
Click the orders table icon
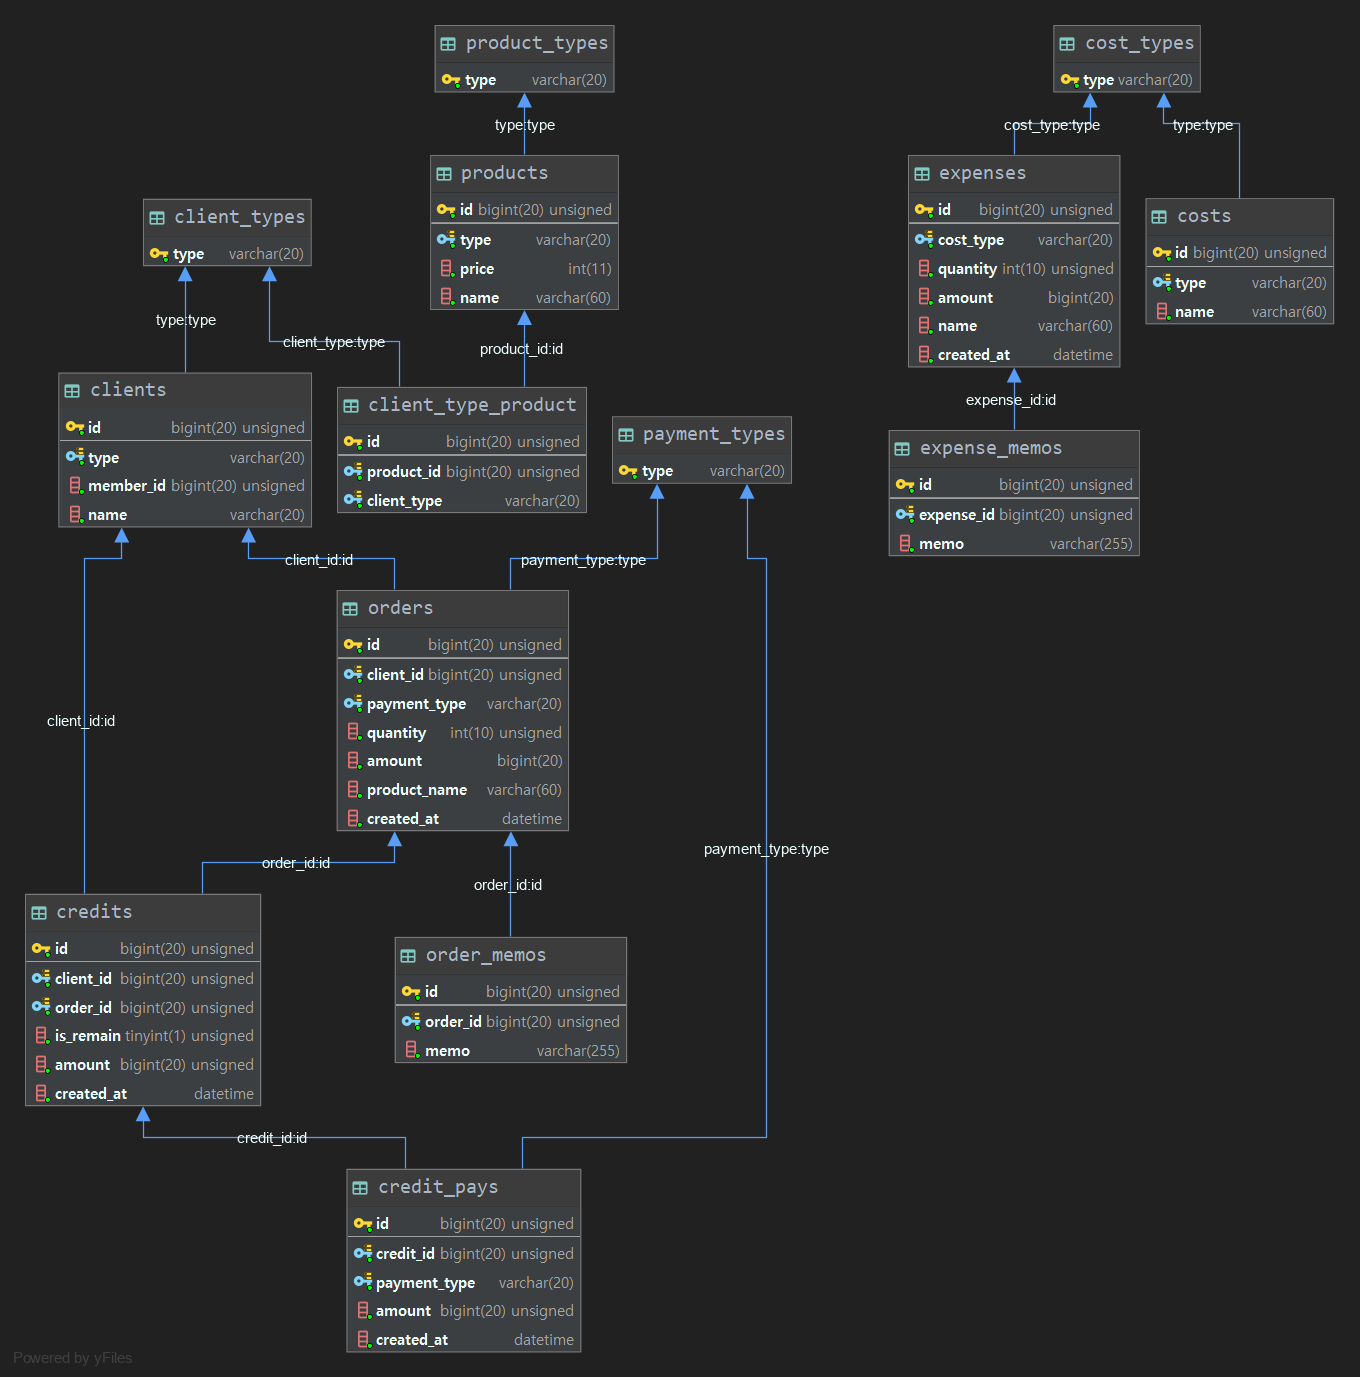tap(350, 609)
